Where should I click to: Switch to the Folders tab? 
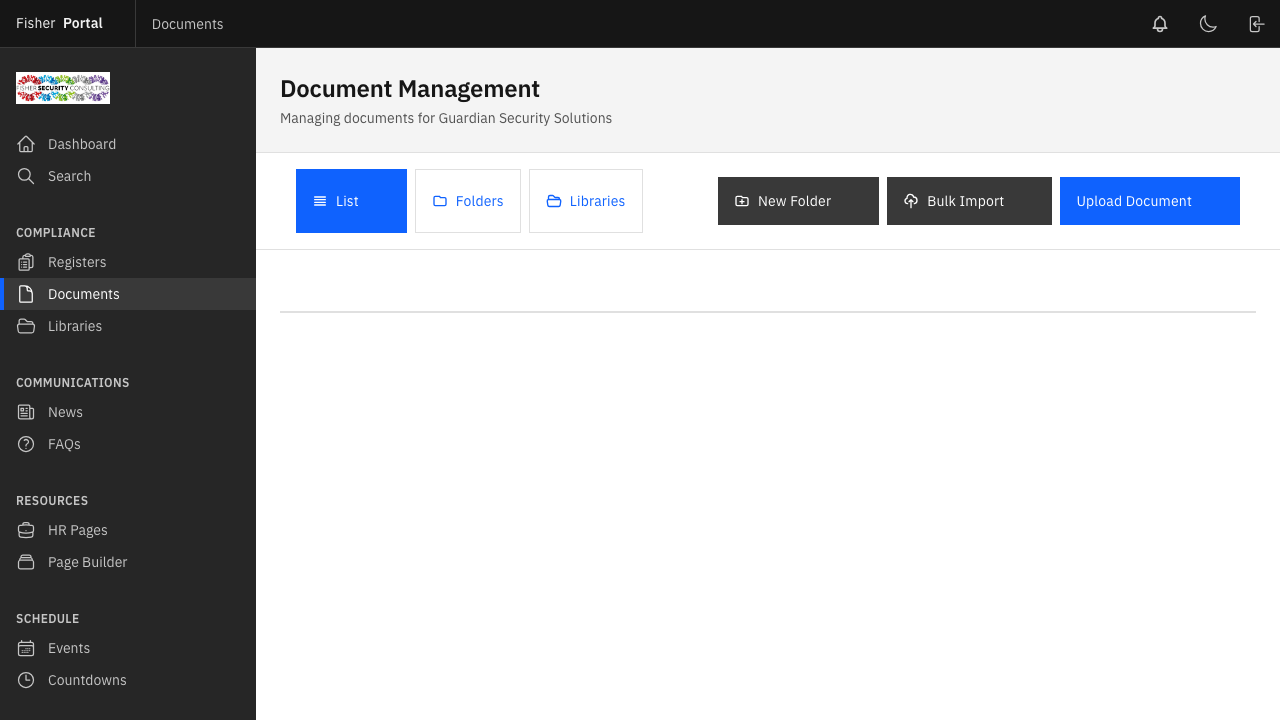468,201
